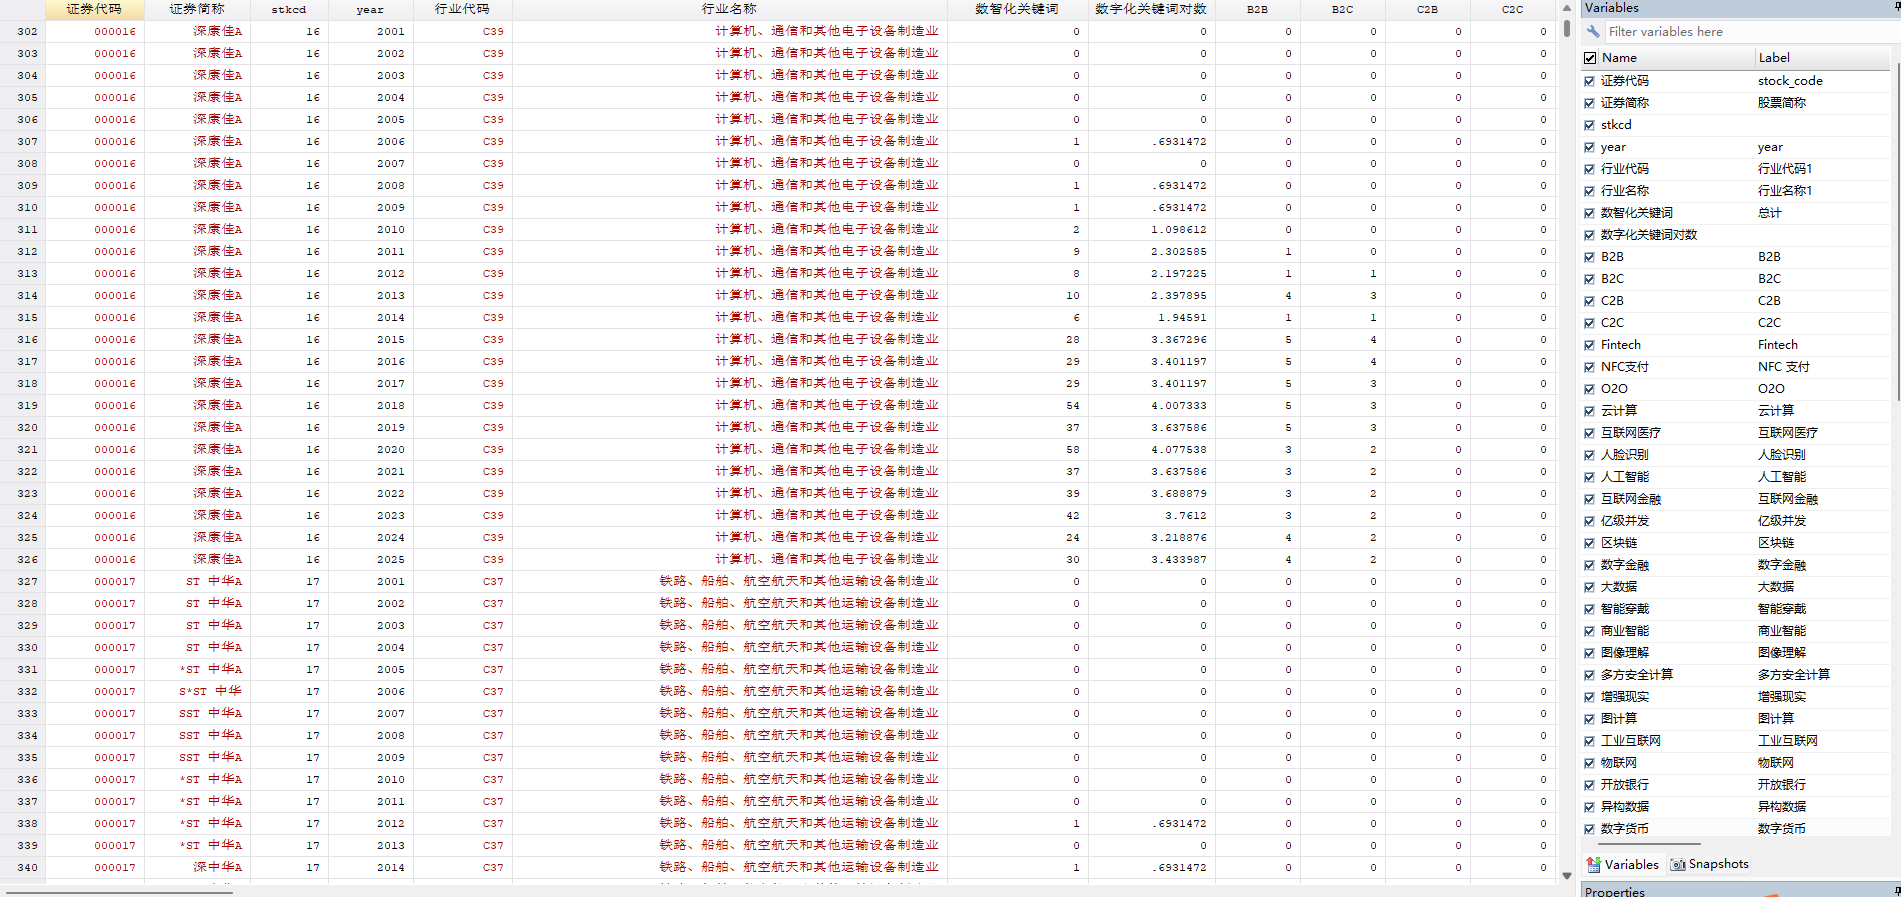Click the pin icon of the Properties panel

tap(1897, 890)
